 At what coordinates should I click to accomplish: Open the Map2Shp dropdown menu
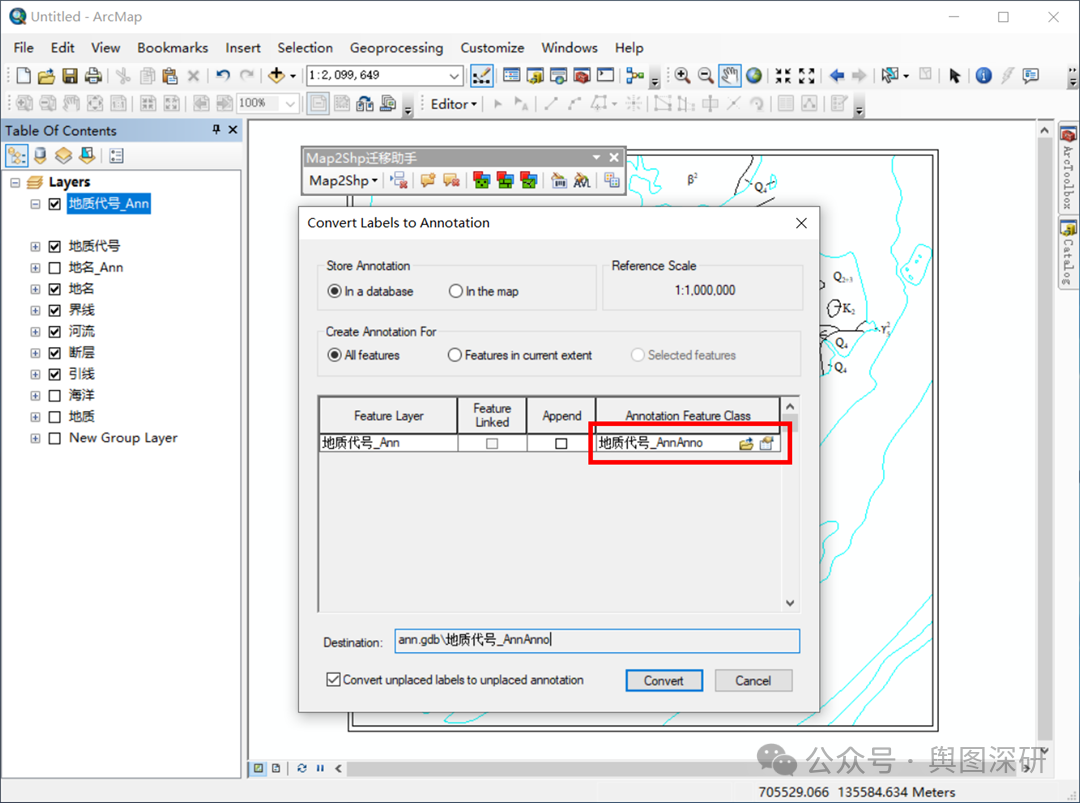coord(343,181)
